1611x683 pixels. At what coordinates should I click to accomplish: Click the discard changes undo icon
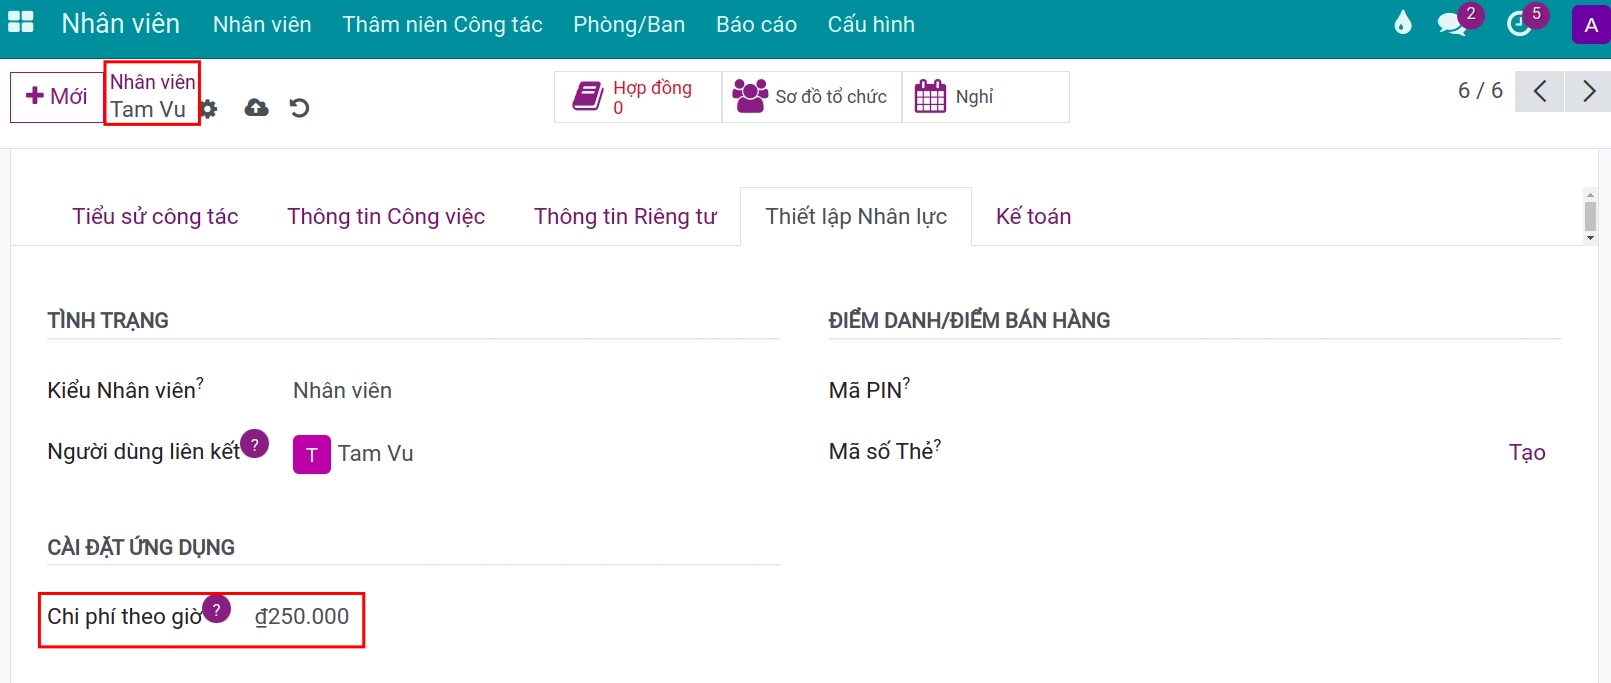point(299,107)
